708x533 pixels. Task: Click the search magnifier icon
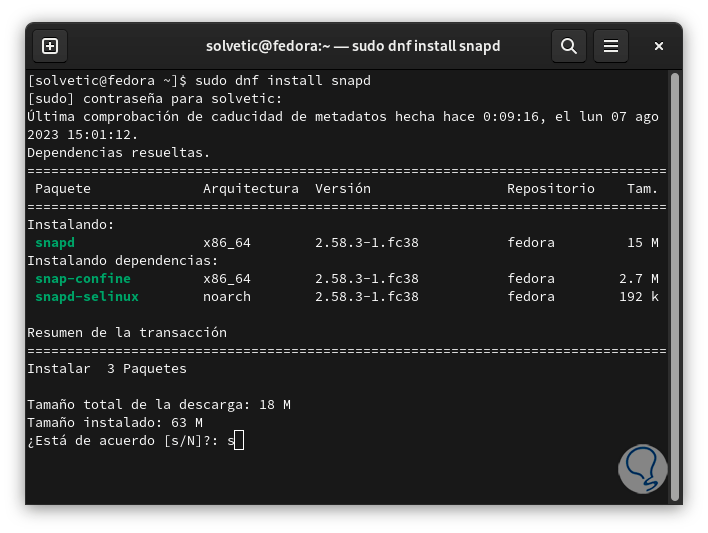click(x=569, y=46)
